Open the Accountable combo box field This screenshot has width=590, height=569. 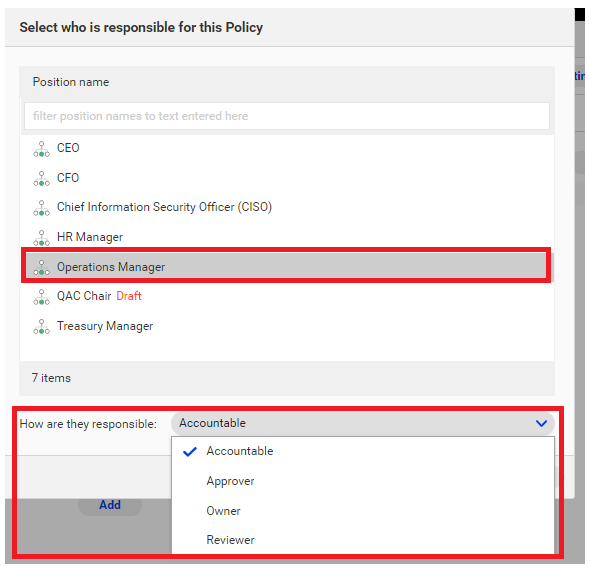[363, 423]
